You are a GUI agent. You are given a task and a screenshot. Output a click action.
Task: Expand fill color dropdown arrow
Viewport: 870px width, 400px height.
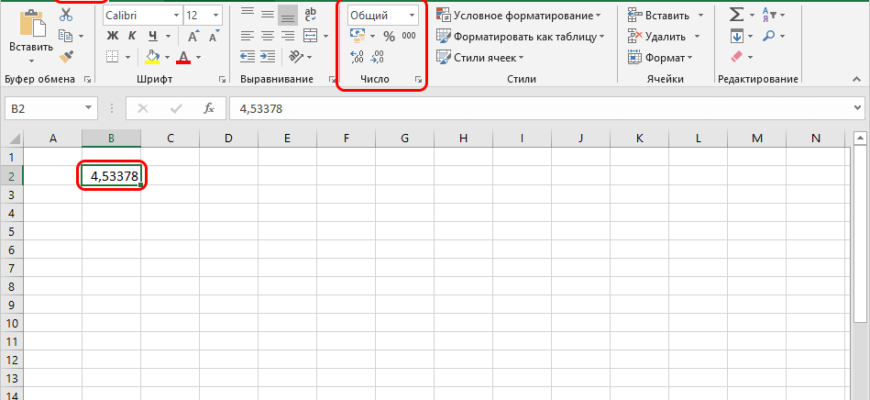coord(168,57)
